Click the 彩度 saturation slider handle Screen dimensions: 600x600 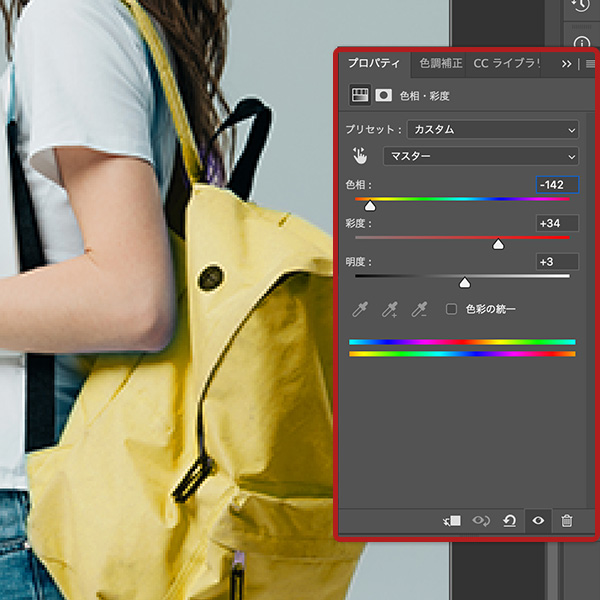(x=498, y=244)
